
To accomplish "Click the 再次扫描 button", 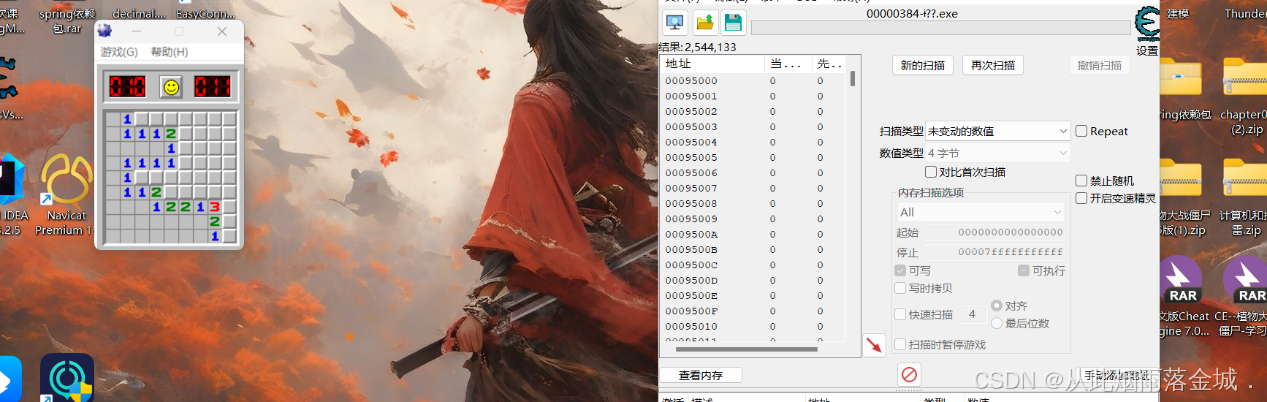I will point(993,65).
